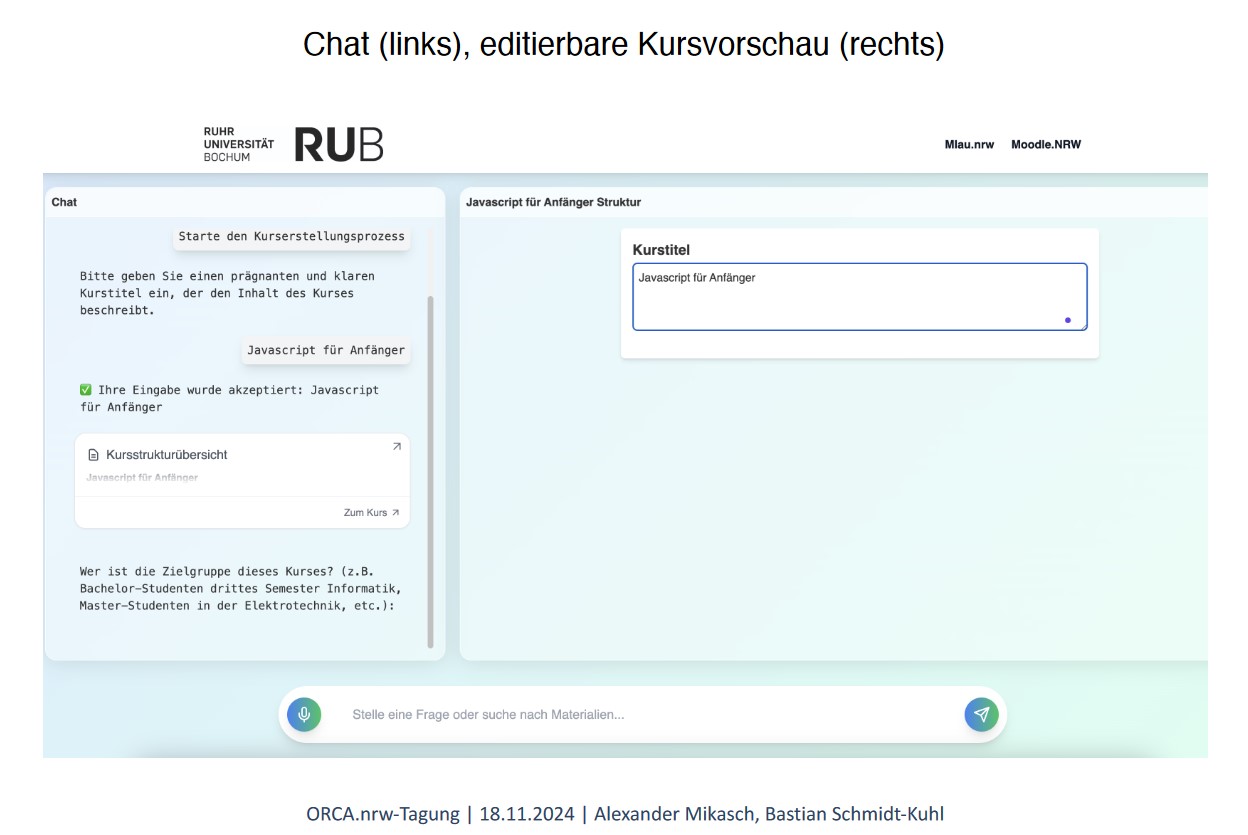Click the green checkmark before Ihre Eingabe
Screen dimensions: 1248x835
86,390
